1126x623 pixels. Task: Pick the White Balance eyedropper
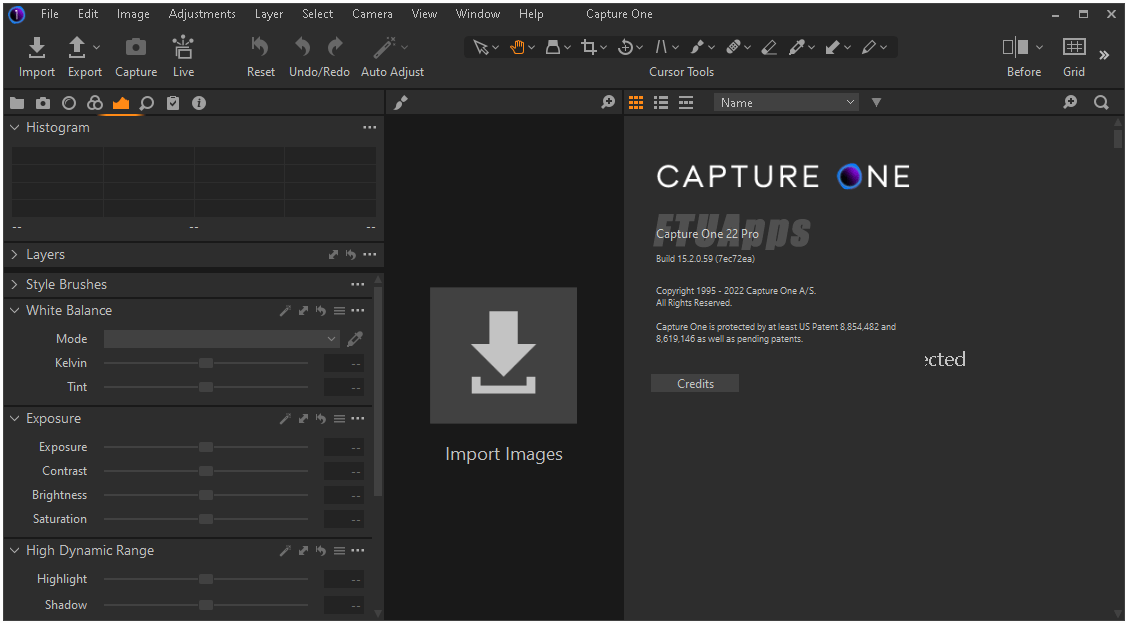[x=354, y=339]
